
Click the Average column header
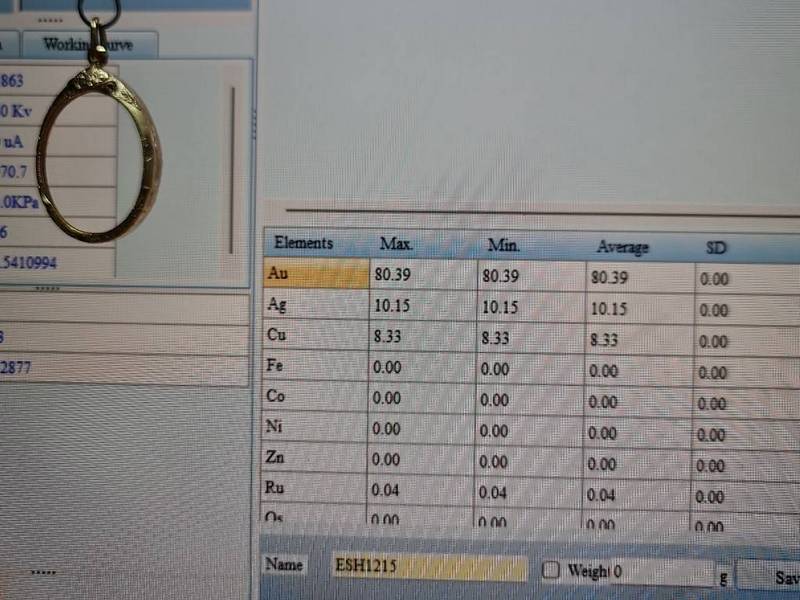click(x=622, y=246)
